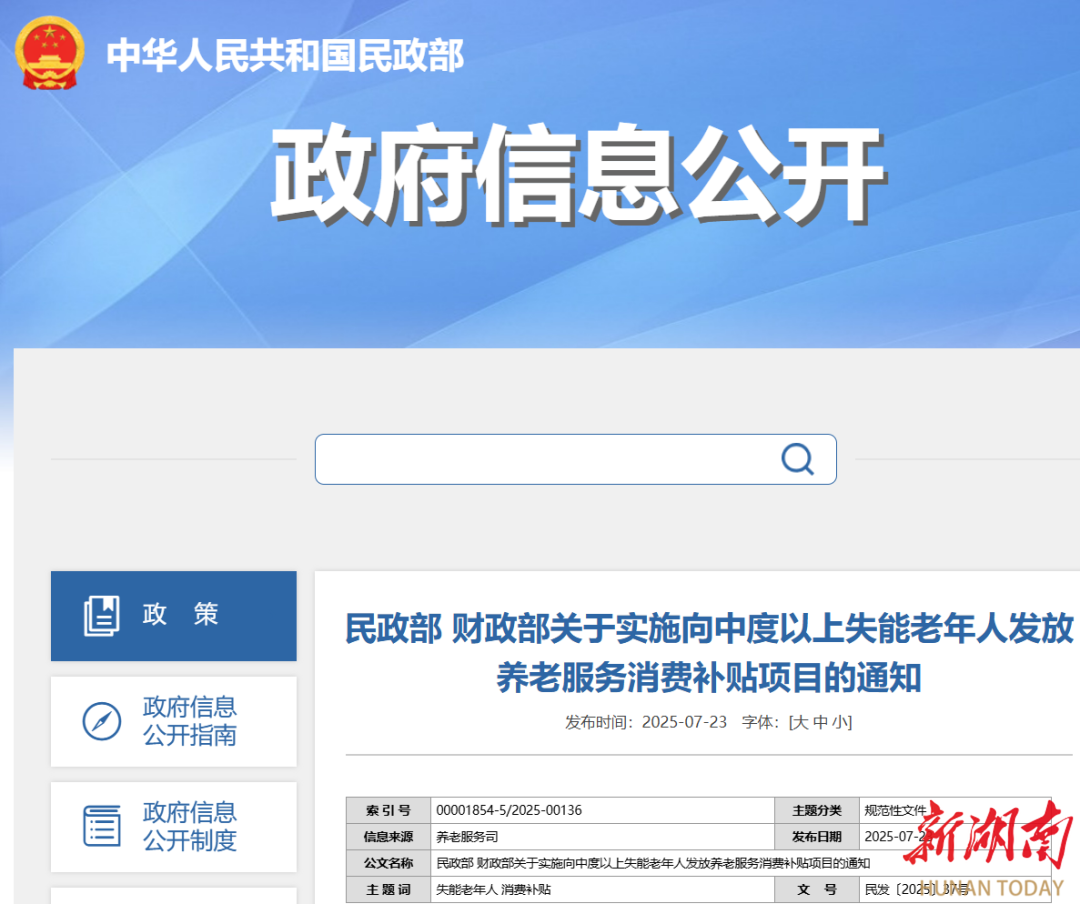Screen dimensions: 1080x904
Task: Click the document icon beside 政策
Action: click(x=101, y=615)
